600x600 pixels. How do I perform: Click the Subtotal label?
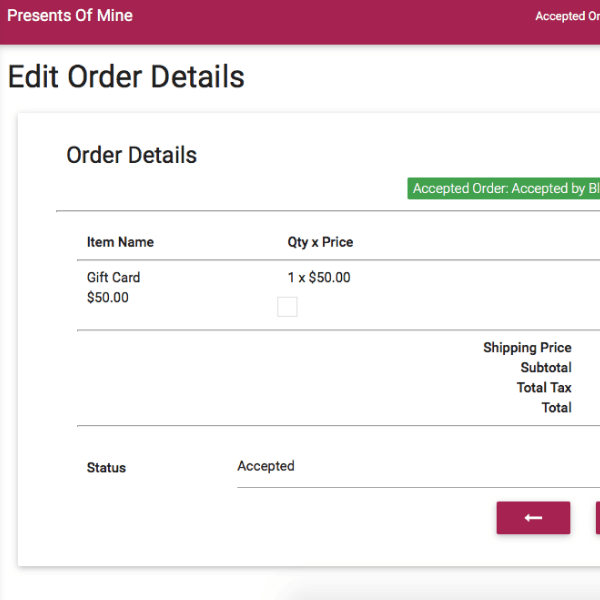(545, 368)
